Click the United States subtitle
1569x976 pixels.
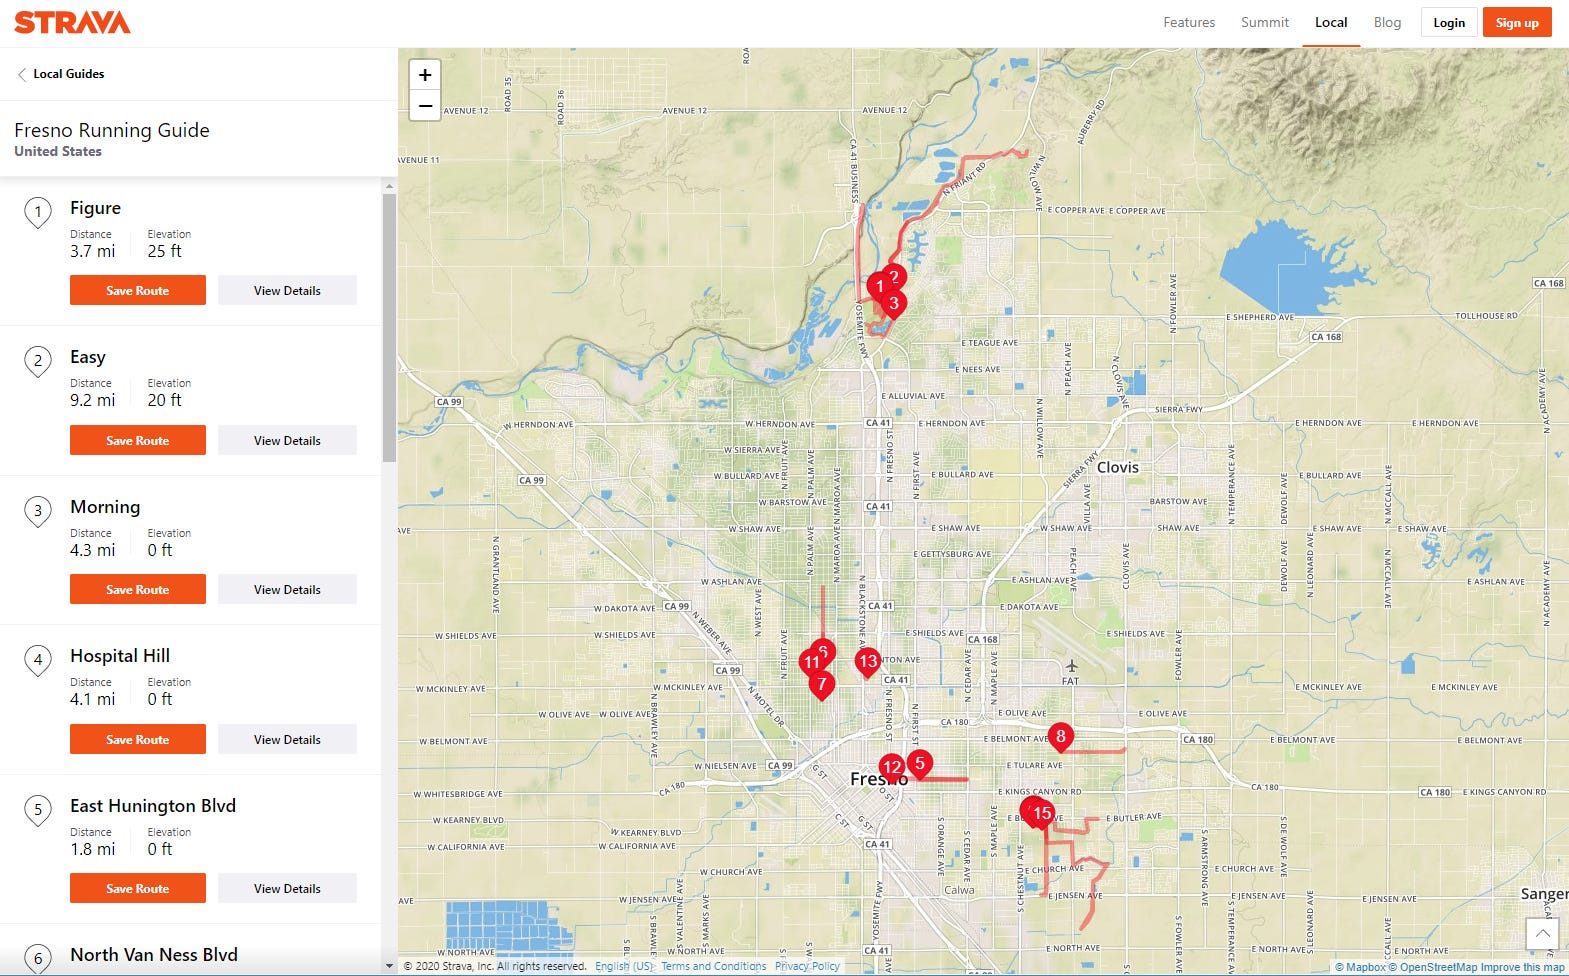[x=58, y=151]
